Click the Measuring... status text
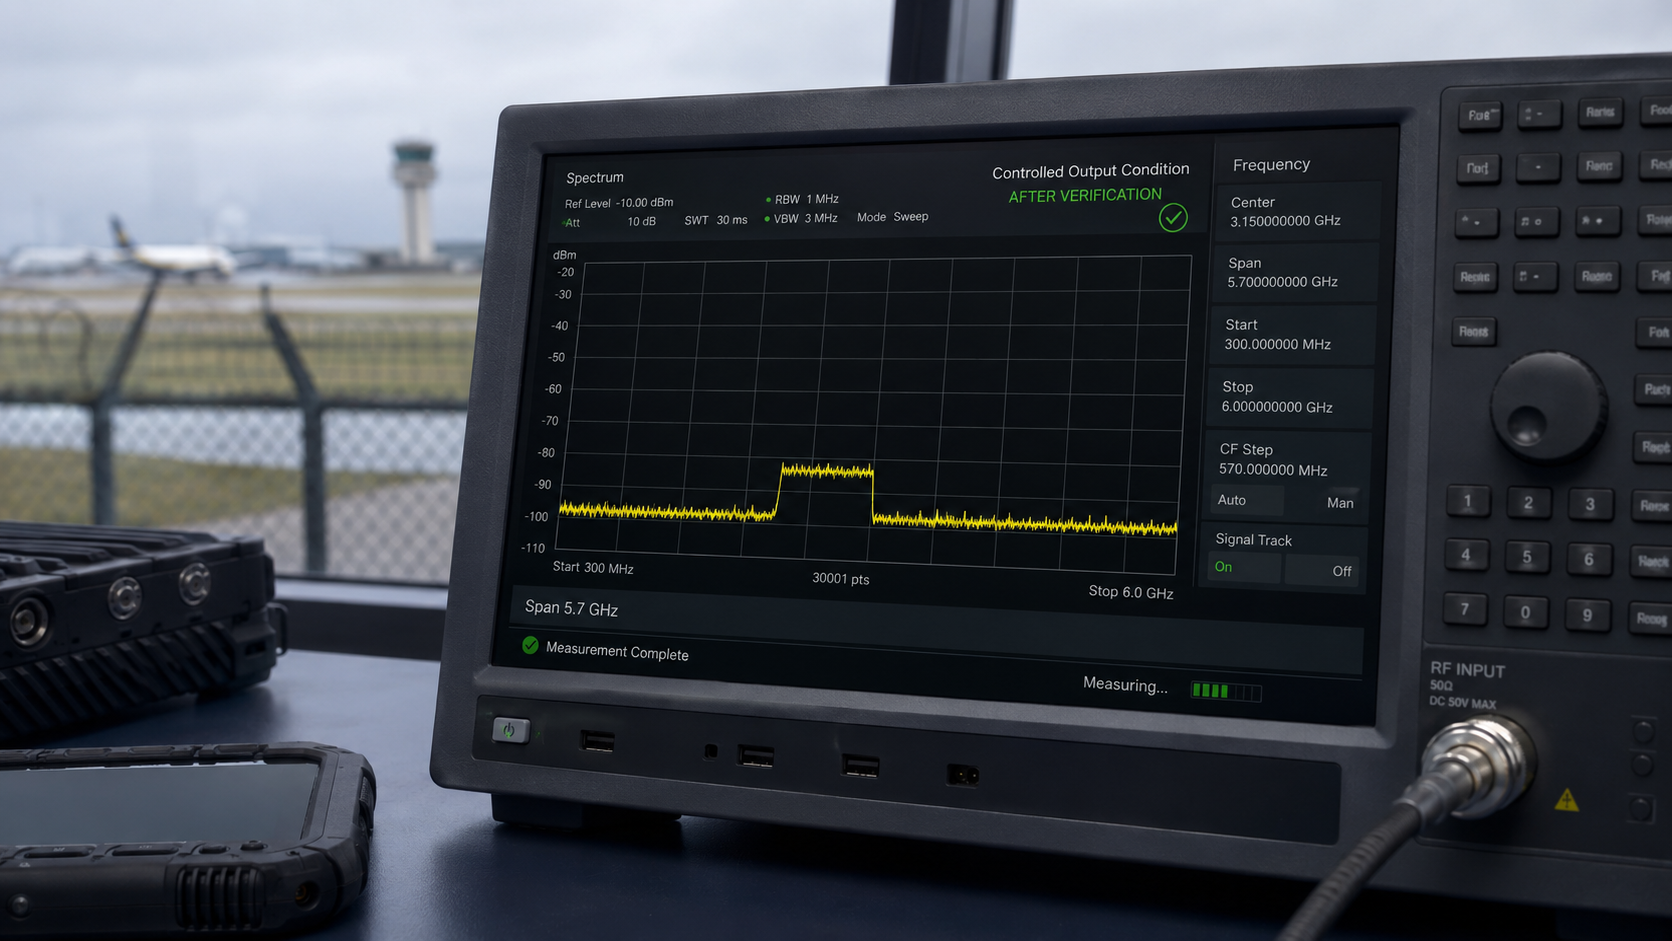This screenshot has height=941, width=1672. click(1125, 685)
